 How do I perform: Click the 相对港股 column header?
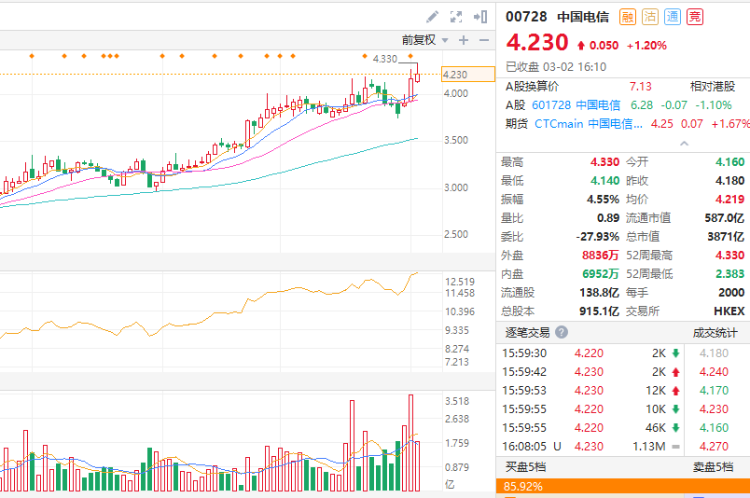716,86
